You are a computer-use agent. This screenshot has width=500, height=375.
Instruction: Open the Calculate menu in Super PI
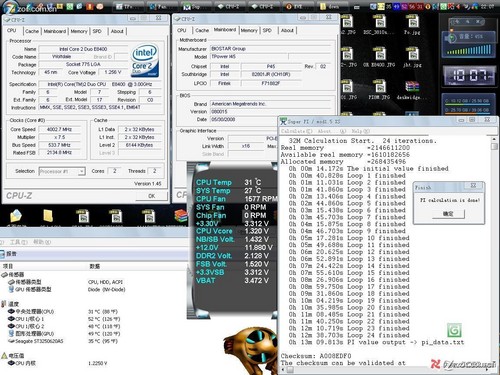coord(297,131)
